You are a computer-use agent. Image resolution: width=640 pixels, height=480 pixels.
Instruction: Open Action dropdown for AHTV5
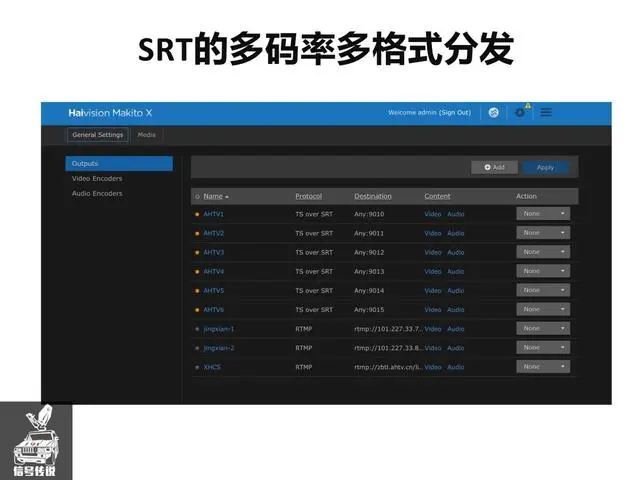coord(543,290)
